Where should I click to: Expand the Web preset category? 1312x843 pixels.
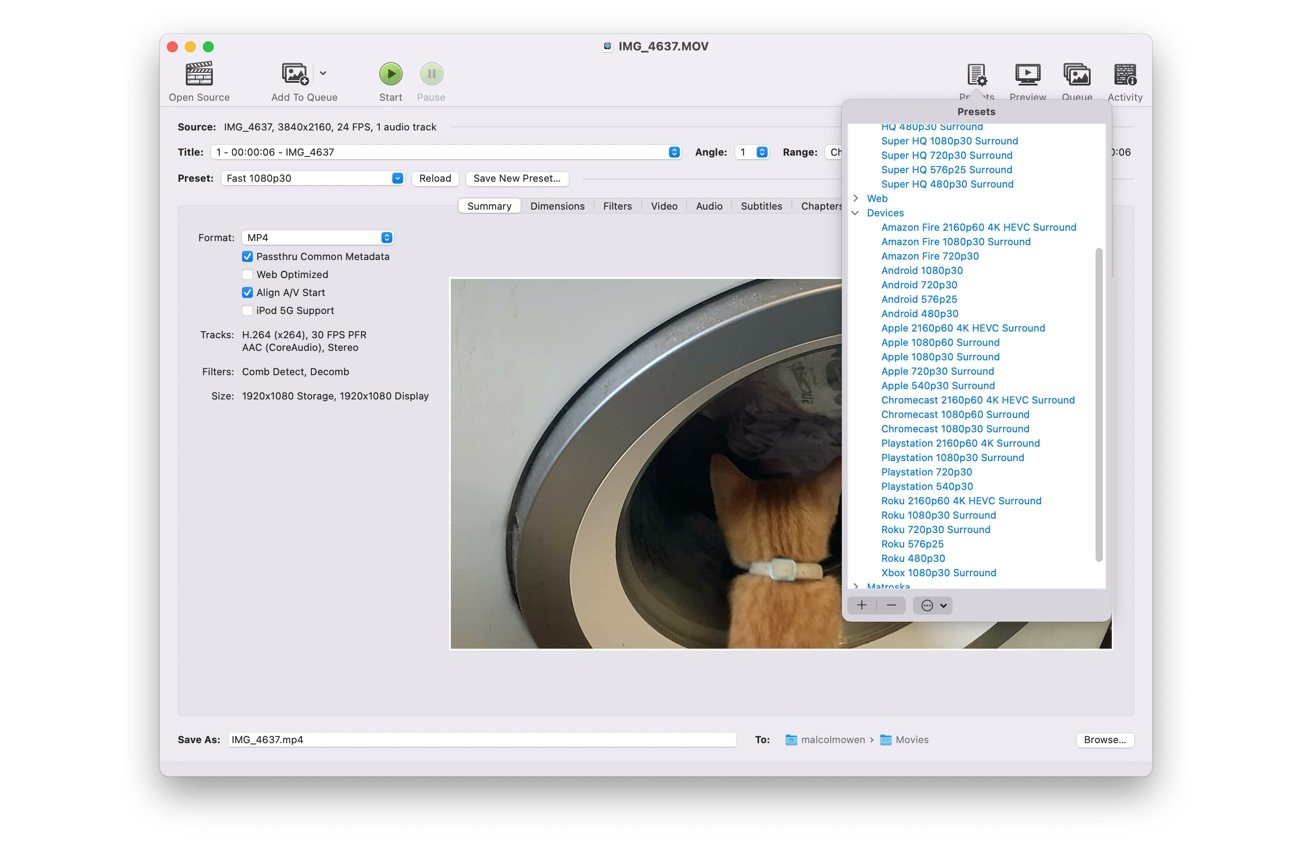[856, 198]
